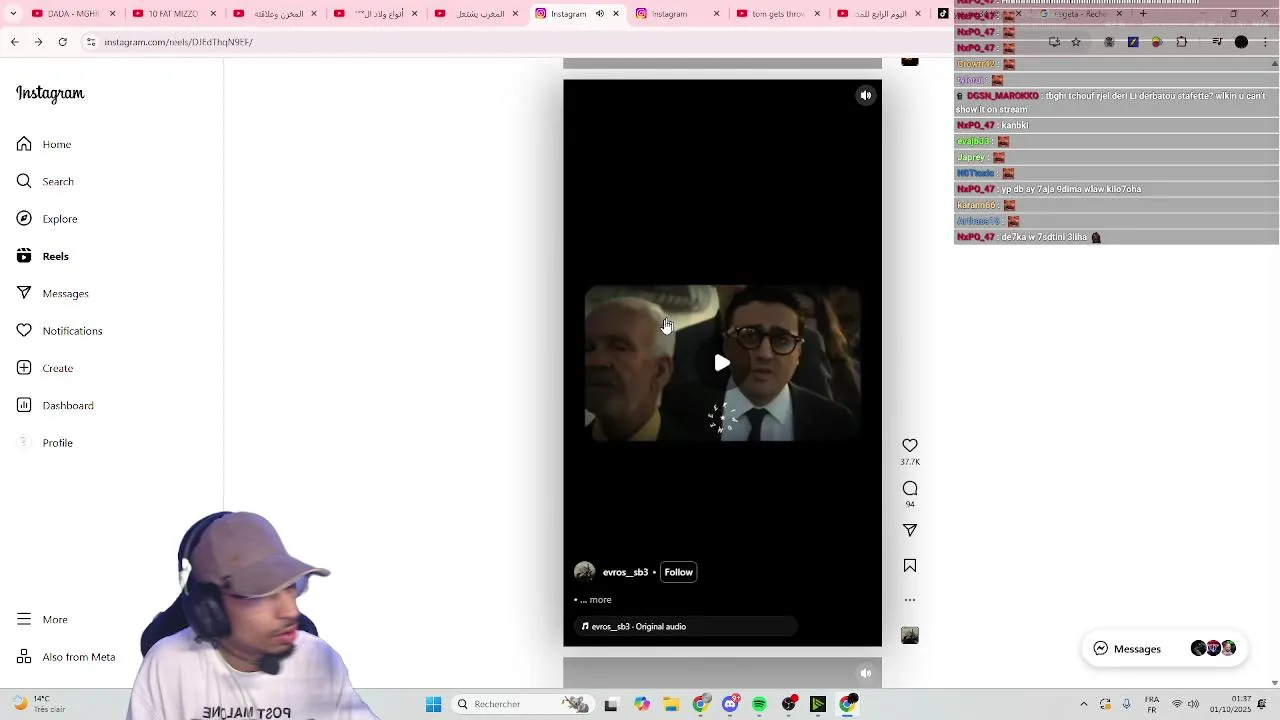Close the 'DADA - MGHI' tab
Screen dimensions: 1280x720
point(112,14)
